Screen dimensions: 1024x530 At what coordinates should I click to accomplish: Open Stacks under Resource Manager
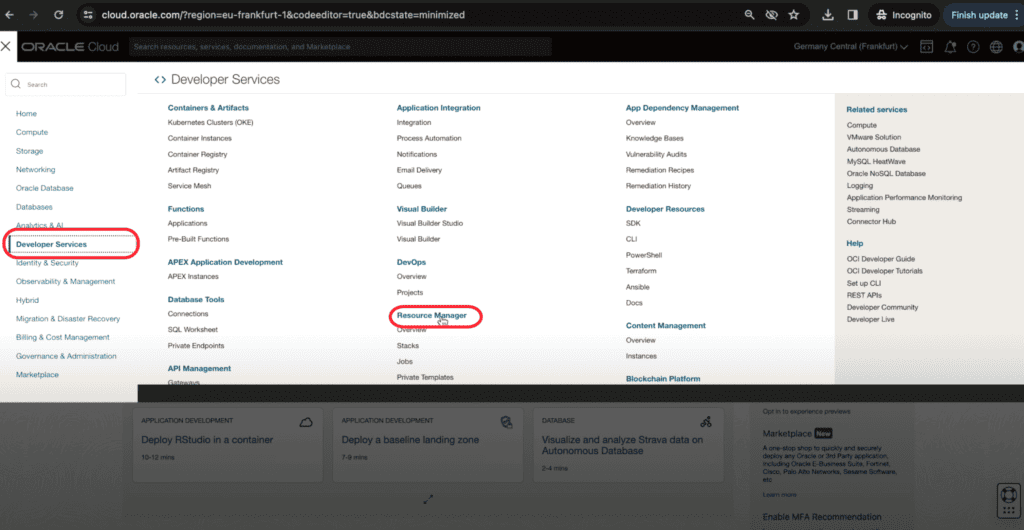(x=408, y=345)
